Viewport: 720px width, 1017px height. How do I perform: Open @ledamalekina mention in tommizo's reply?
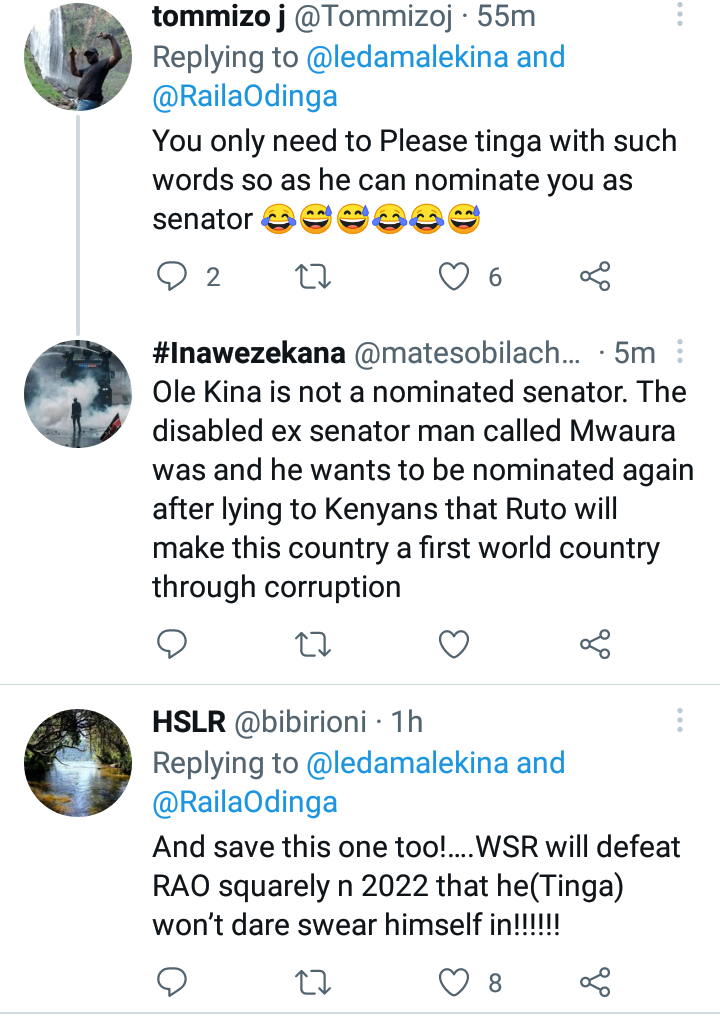(x=407, y=57)
